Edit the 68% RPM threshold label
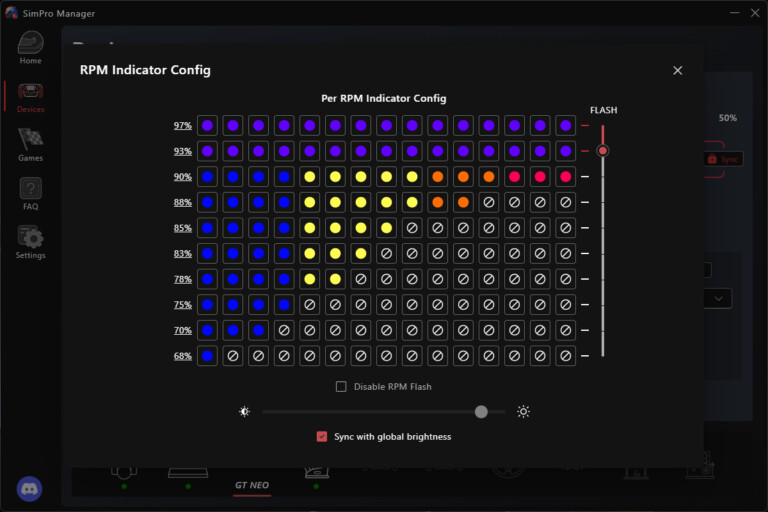This screenshot has height=512, width=768. [182, 355]
